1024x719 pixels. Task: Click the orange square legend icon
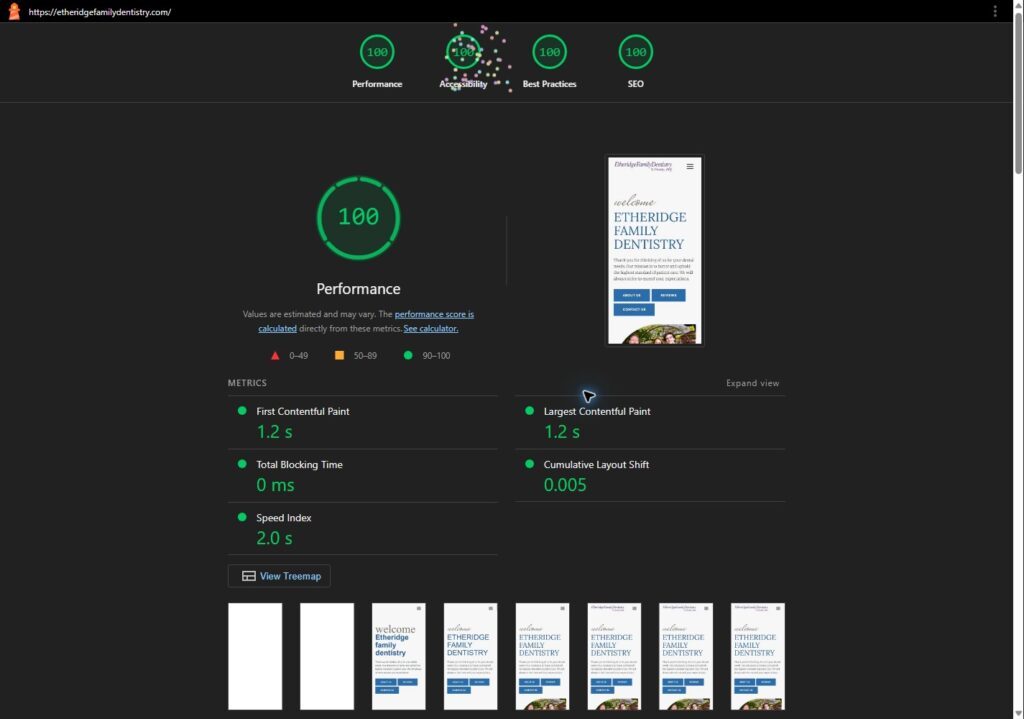tap(339, 355)
